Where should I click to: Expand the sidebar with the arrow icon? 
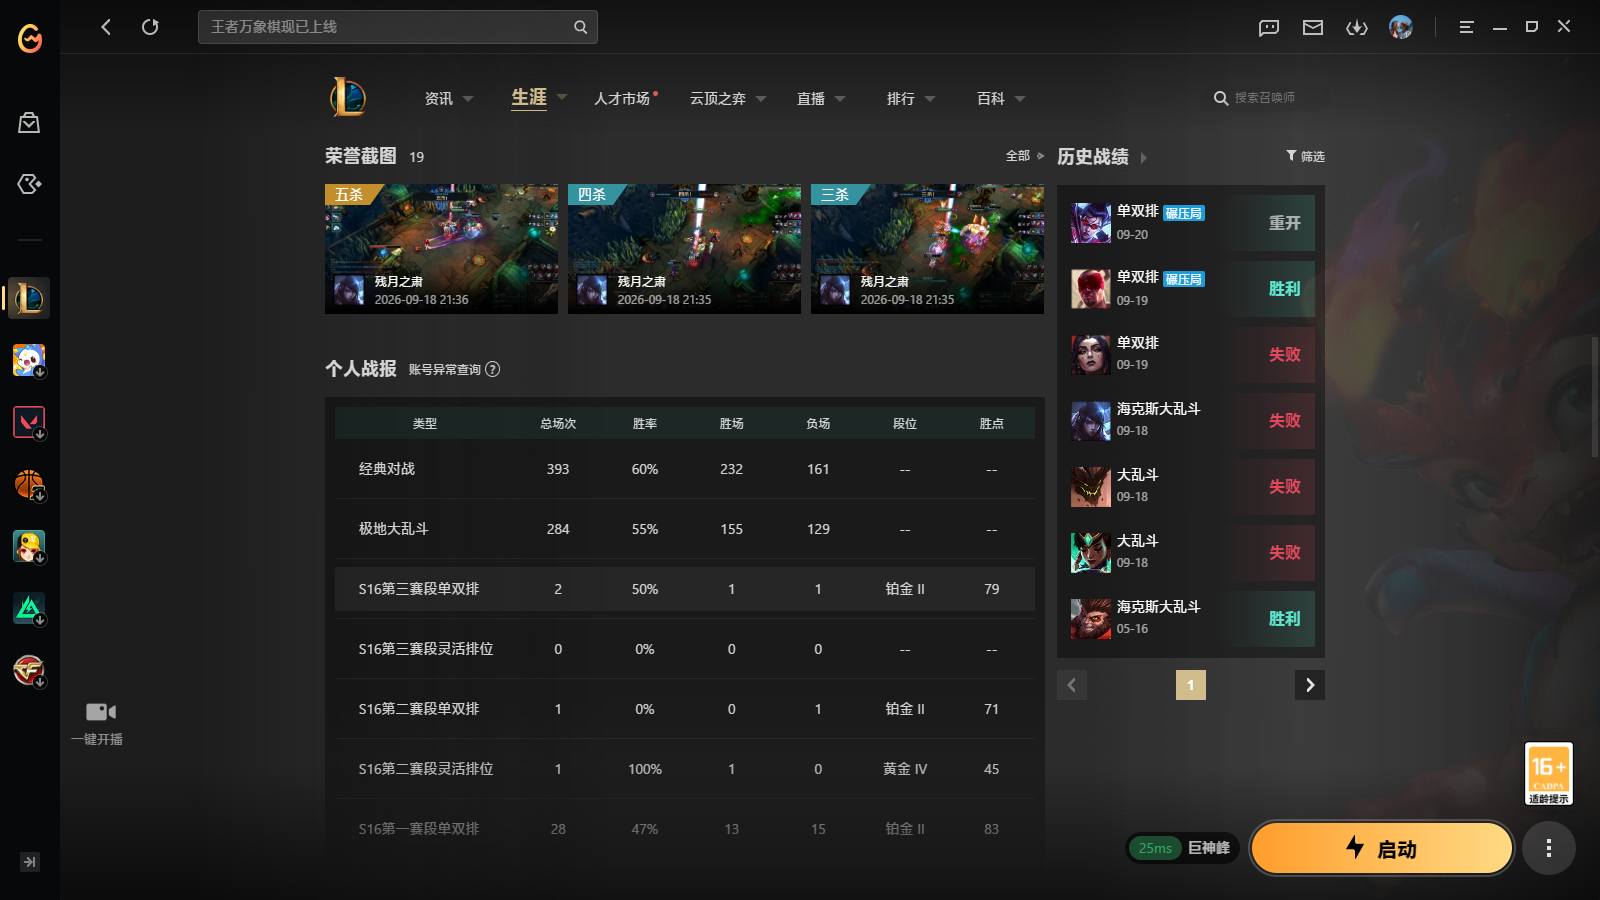pos(30,862)
